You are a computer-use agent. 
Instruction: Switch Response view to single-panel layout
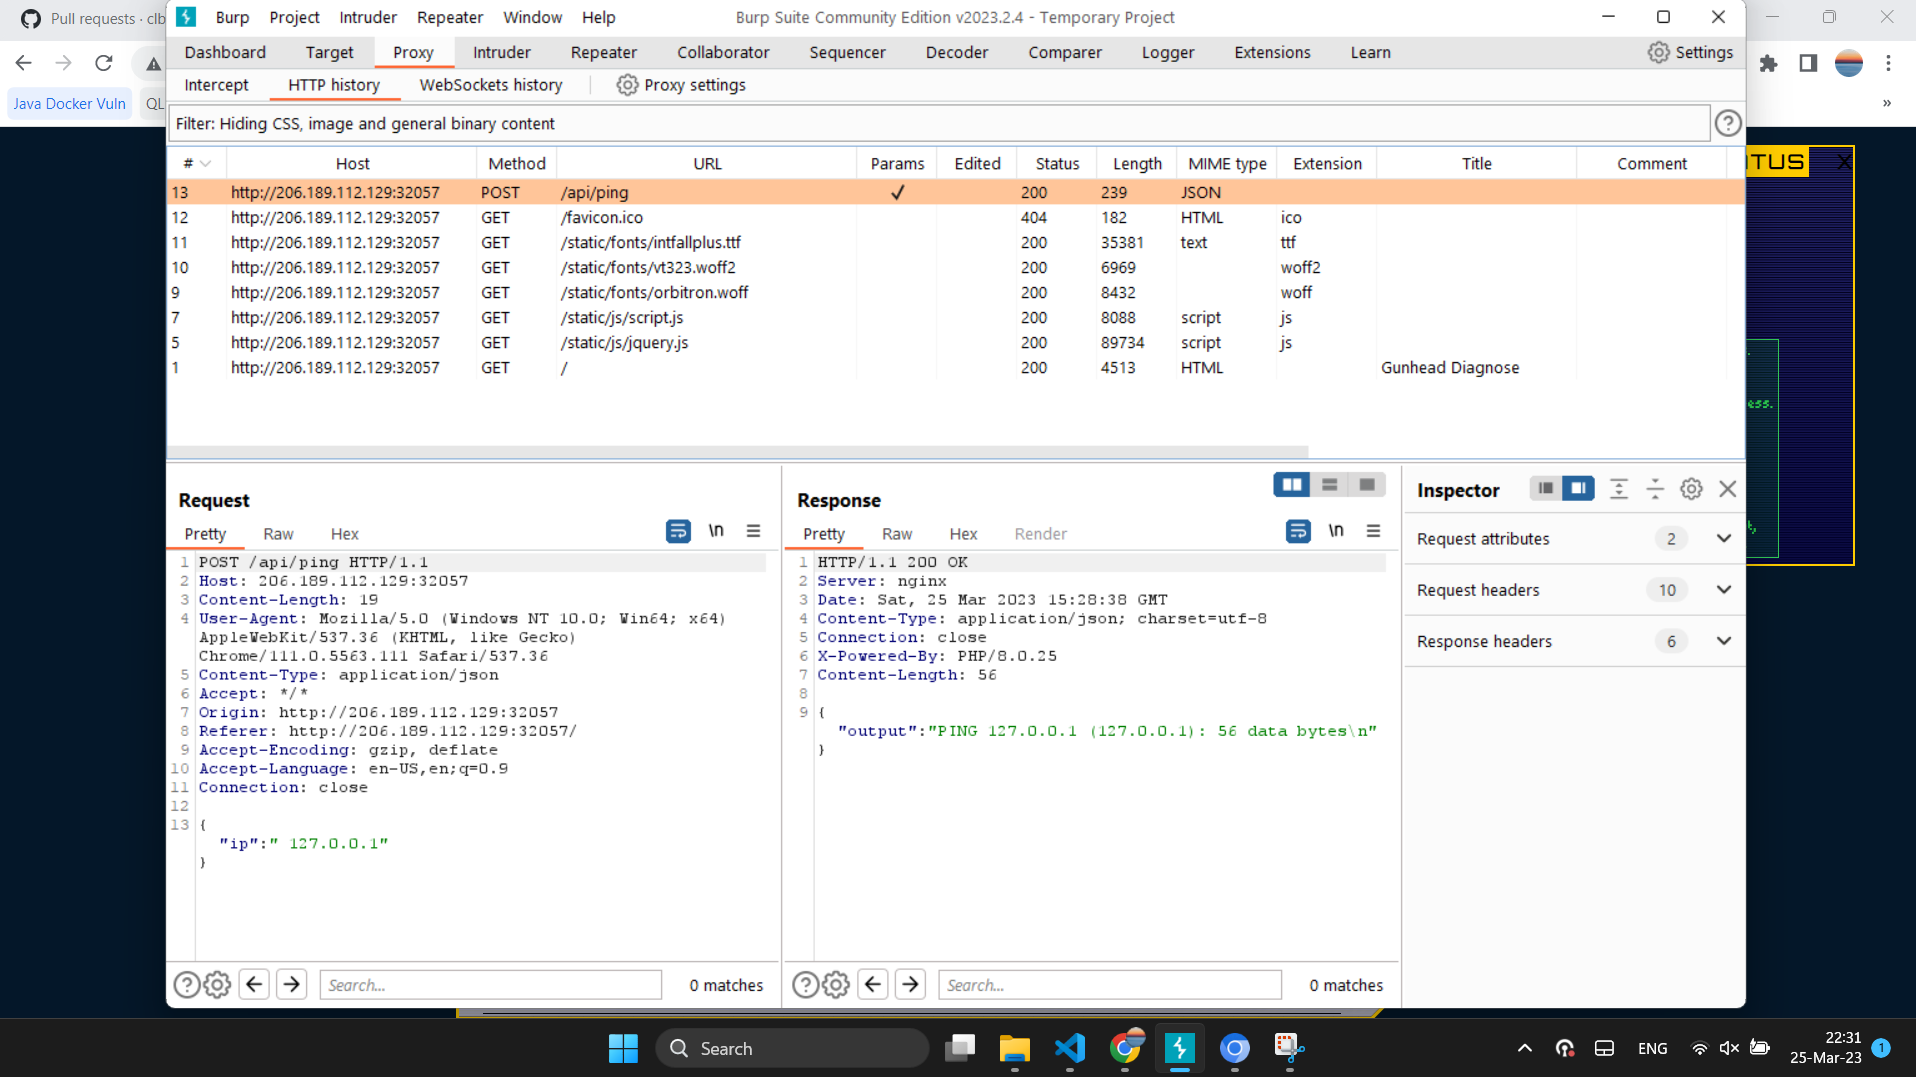point(1366,484)
